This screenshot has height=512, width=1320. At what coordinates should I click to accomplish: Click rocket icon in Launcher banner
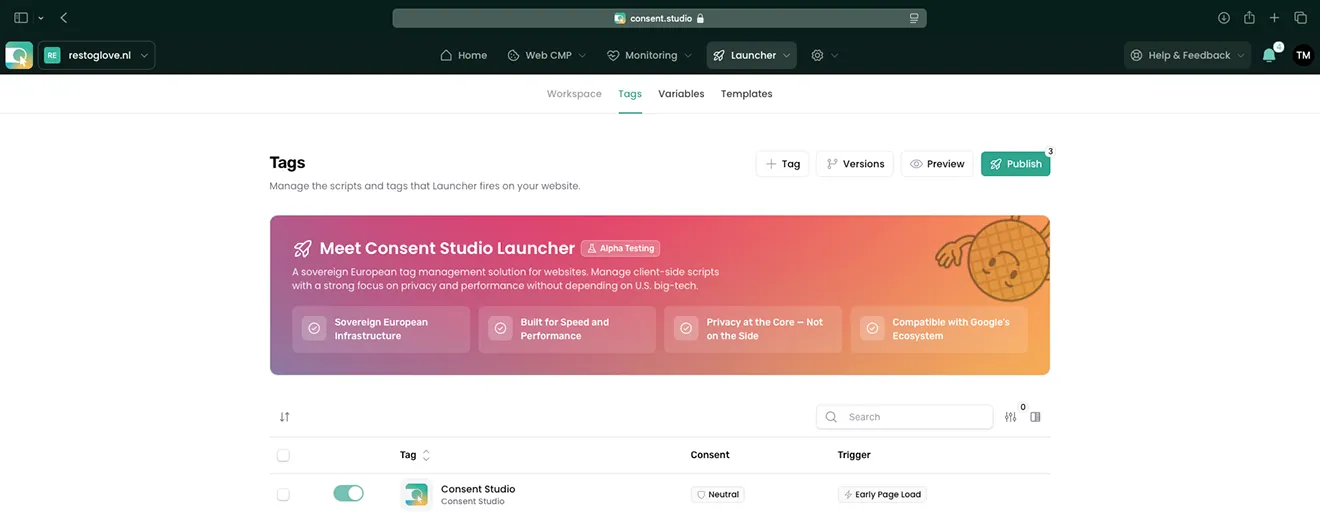coord(302,249)
